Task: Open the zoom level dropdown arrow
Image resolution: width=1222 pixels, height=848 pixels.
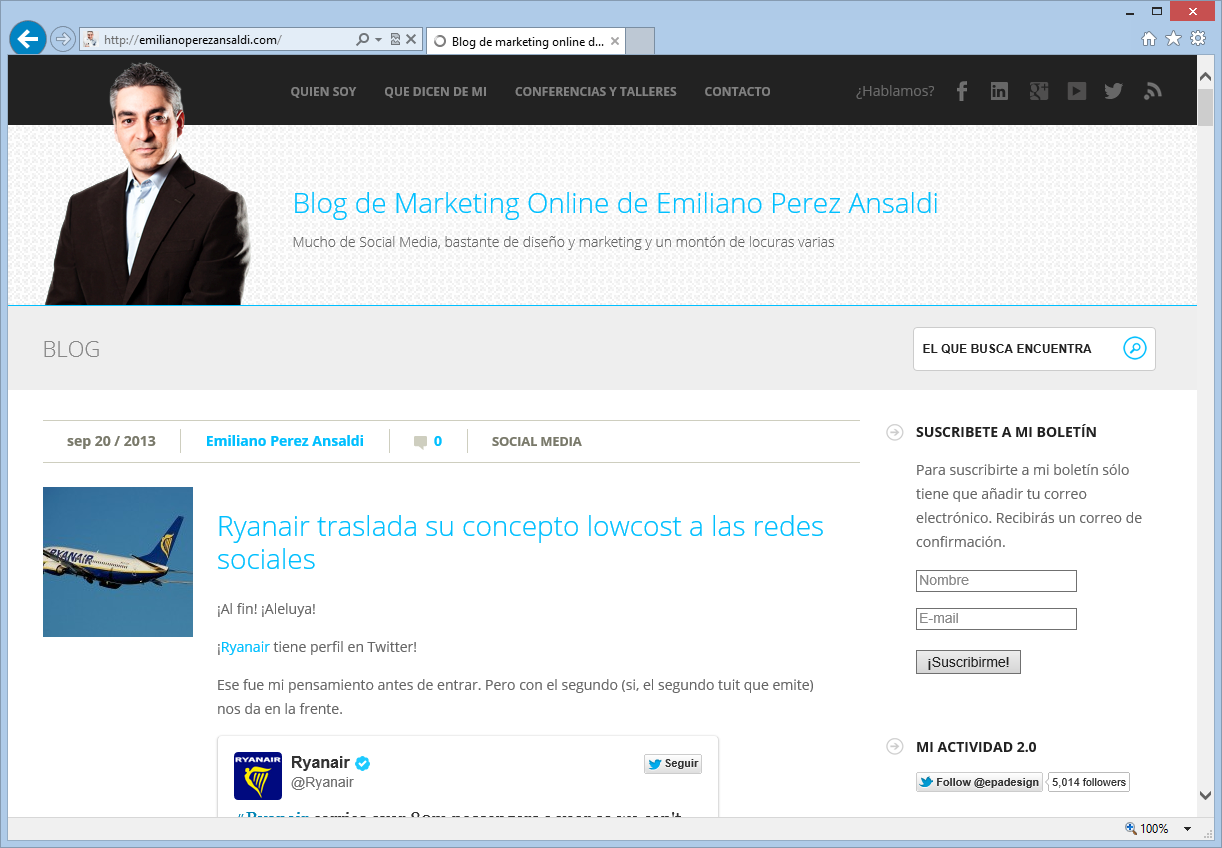Action: pyautogui.click(x=1187, y=829)
